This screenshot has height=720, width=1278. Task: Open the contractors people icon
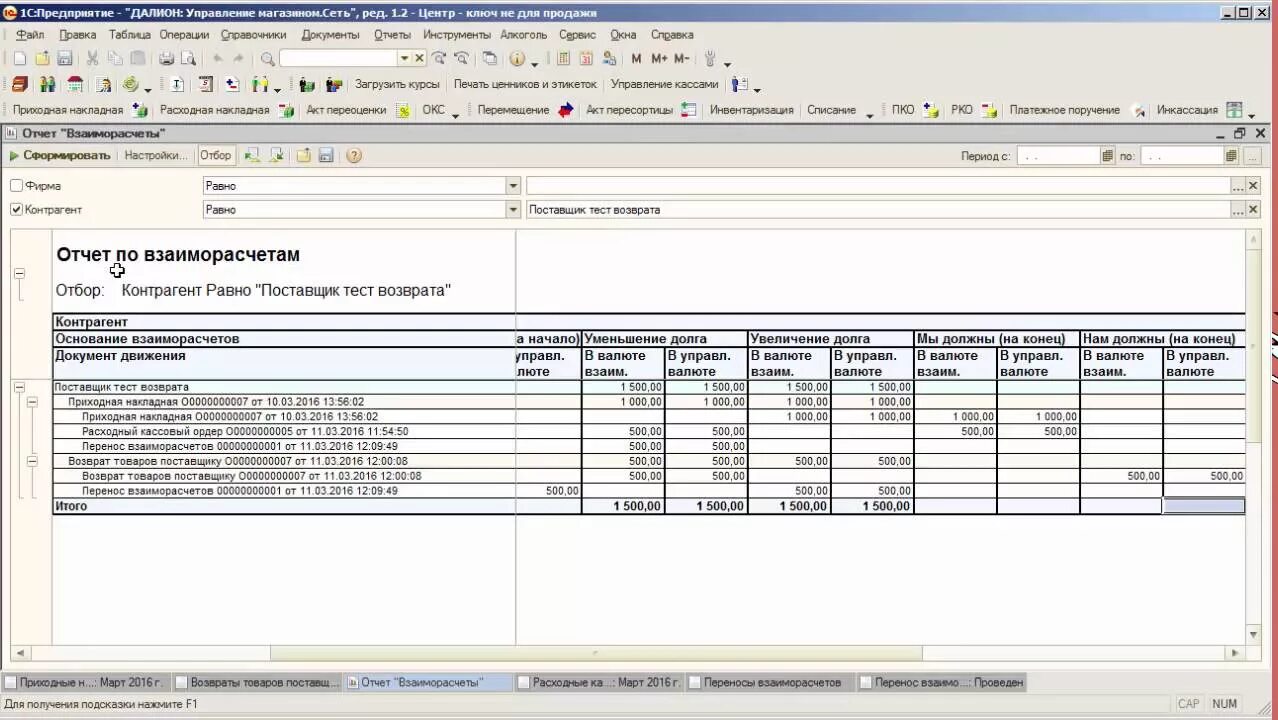[x=47, y=84]
